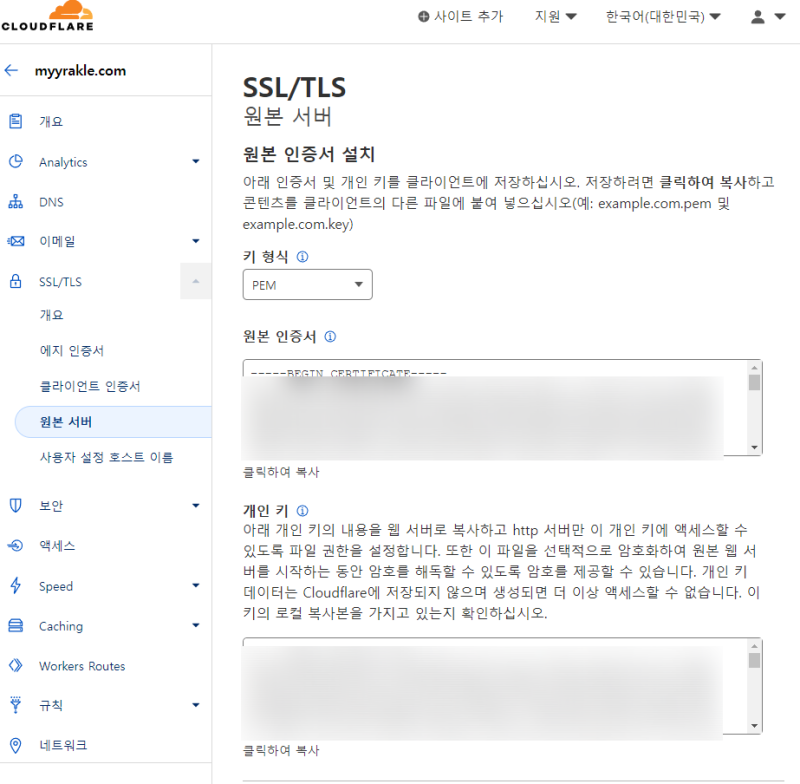The height and width of the screenshot is (784, 800).
Task: Click the Workers Routes icon
Action: point(15,666)
